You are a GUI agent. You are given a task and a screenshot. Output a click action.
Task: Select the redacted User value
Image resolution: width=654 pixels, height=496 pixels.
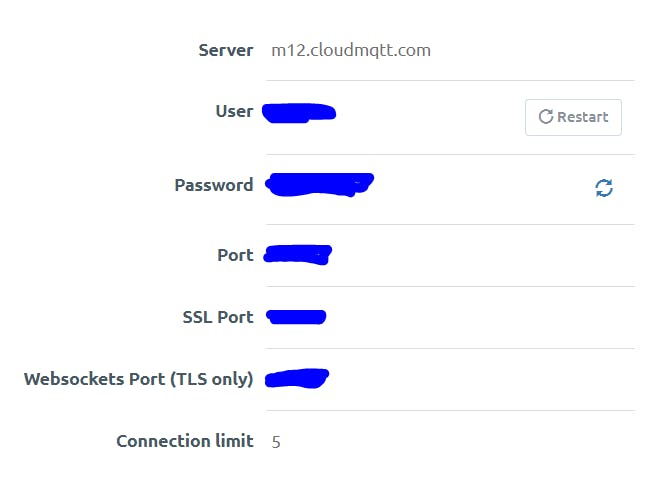[x=299, y=112]
